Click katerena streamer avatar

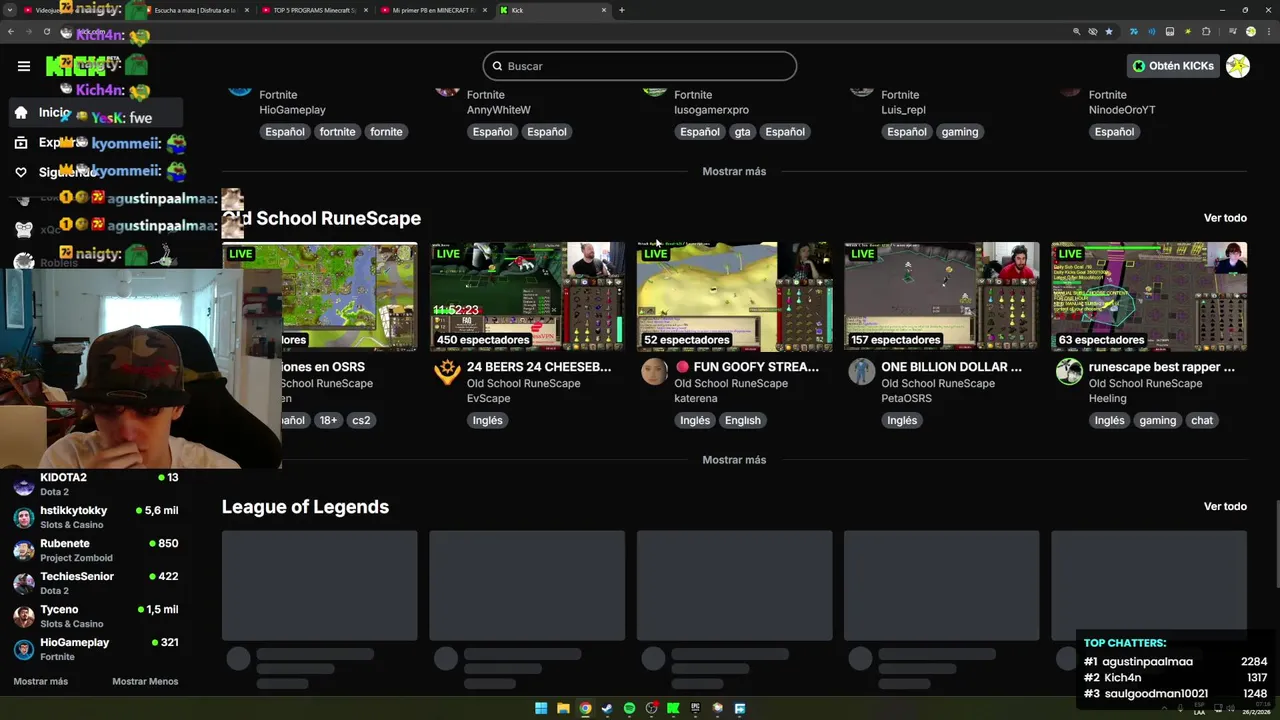pos(654,372)
